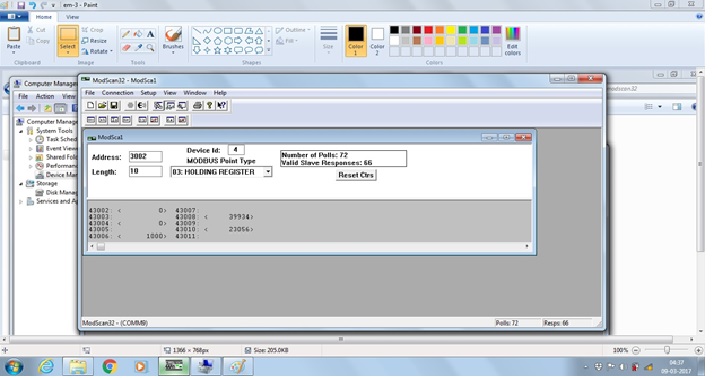Click the Color 1 button in Paint

coord(356,41)
